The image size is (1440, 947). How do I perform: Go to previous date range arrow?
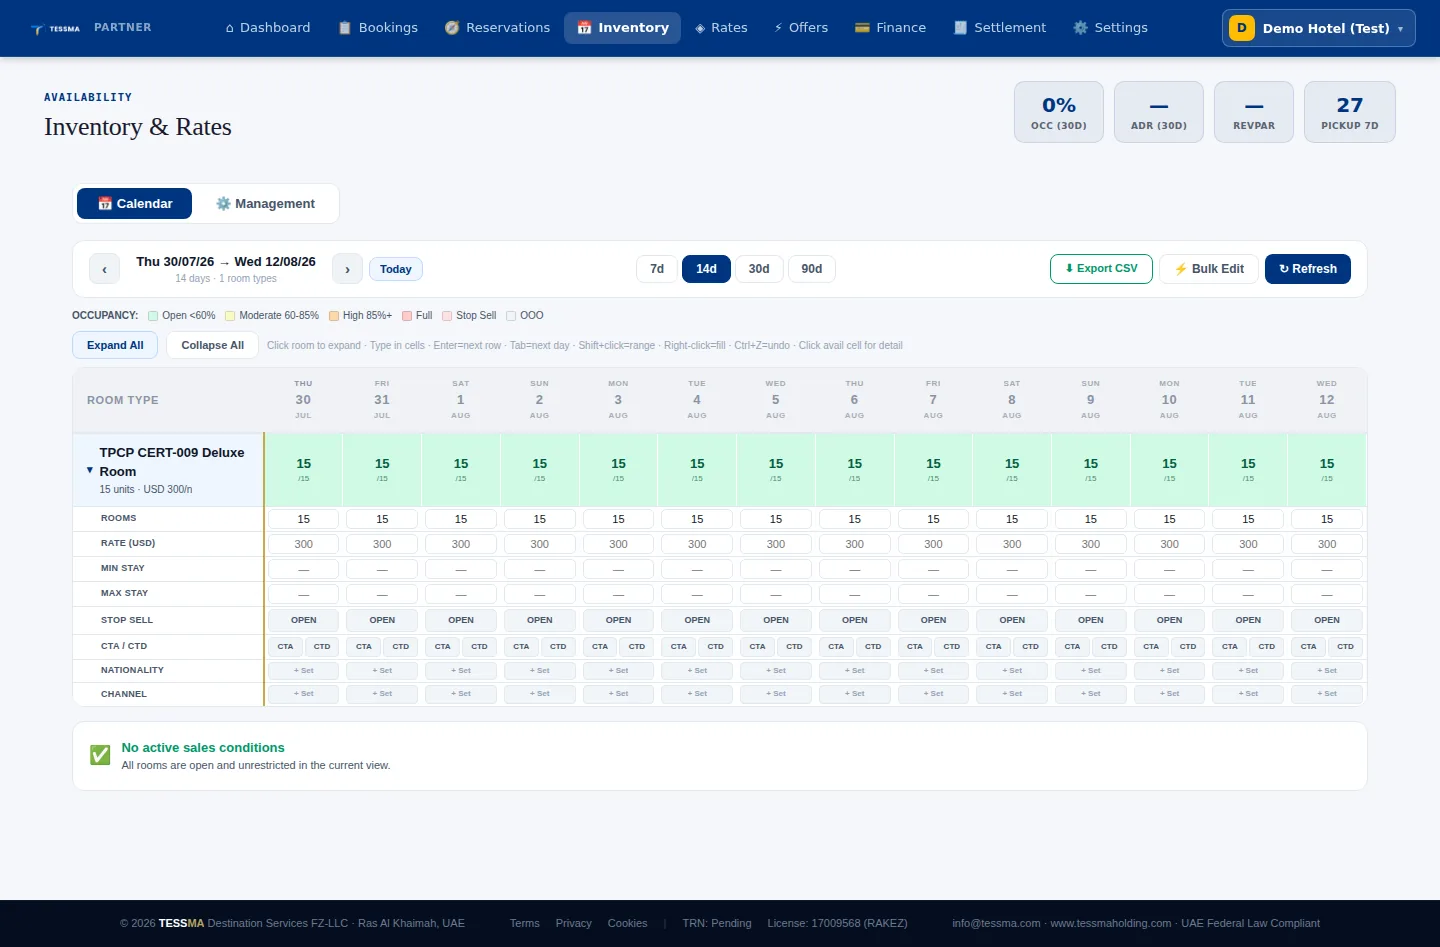pos(104,269)
